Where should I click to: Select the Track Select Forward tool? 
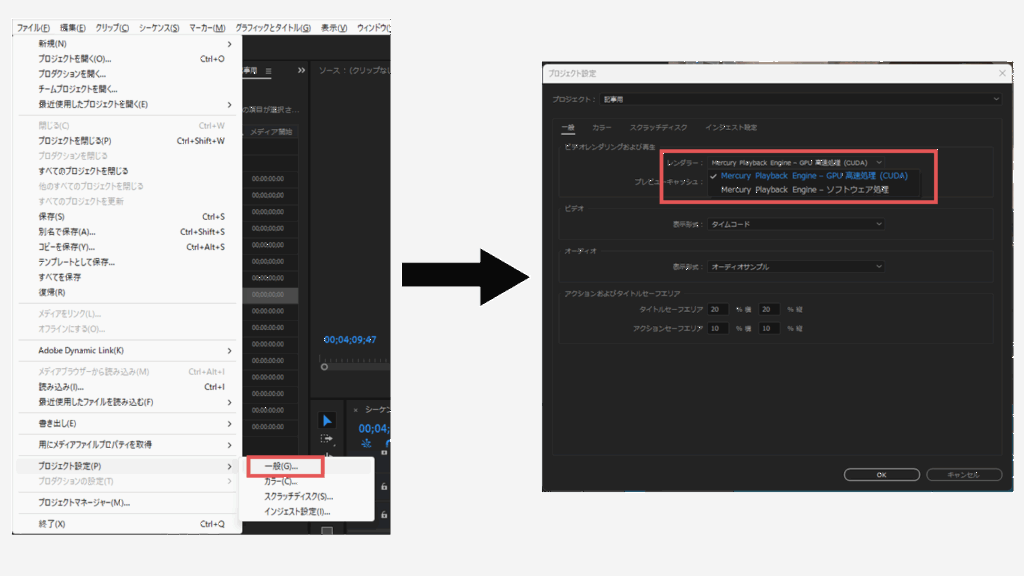tap(327, 439)
